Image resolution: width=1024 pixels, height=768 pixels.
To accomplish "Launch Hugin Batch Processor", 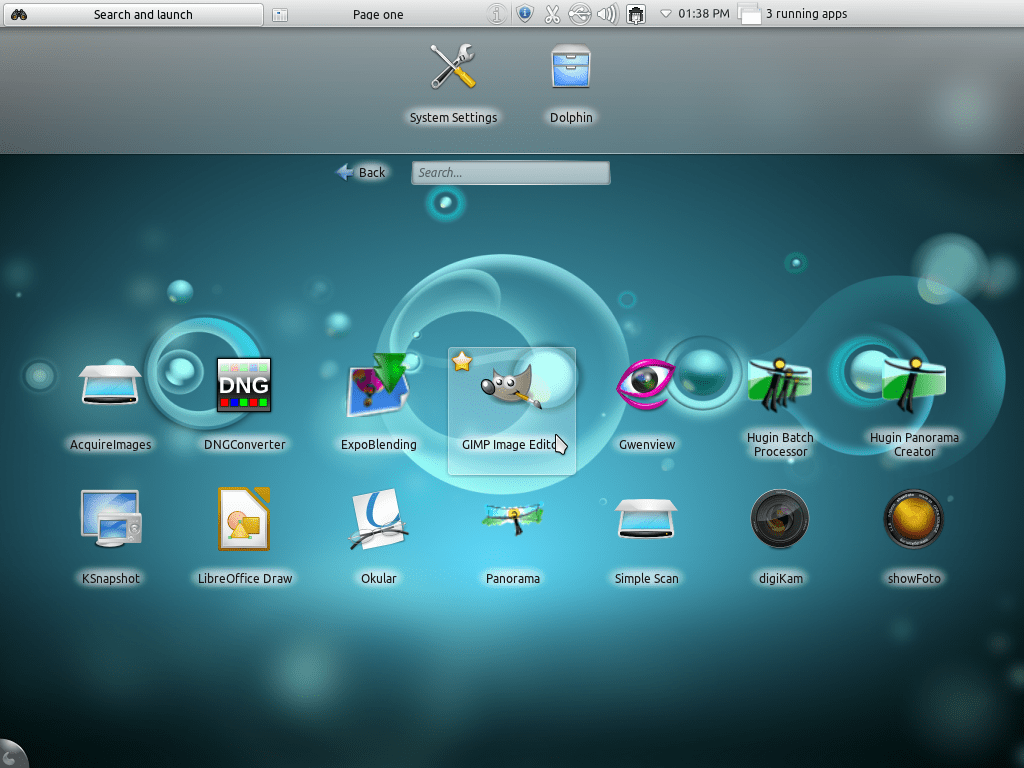I will 780,408.
